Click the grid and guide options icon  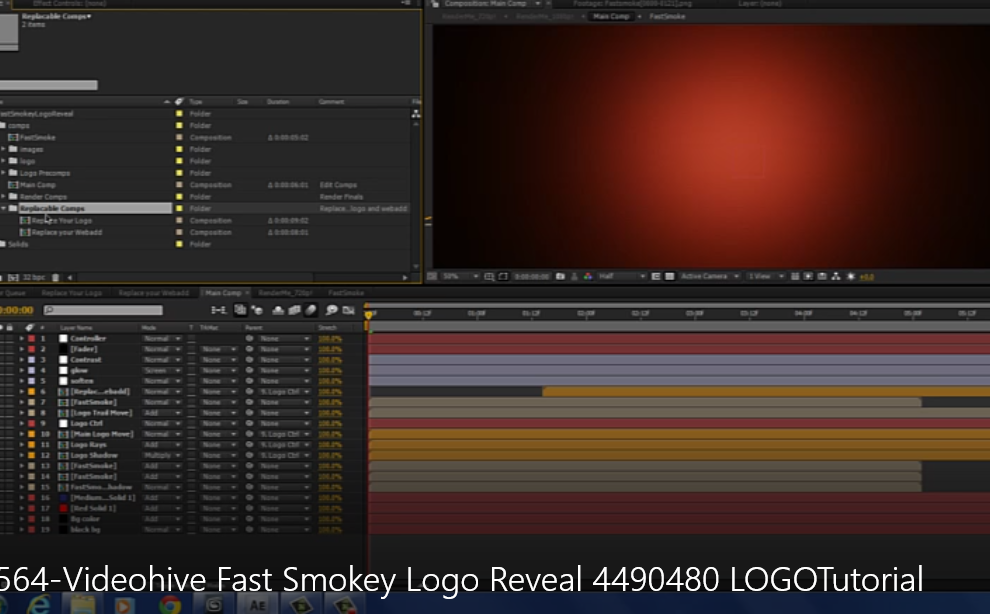489,276
